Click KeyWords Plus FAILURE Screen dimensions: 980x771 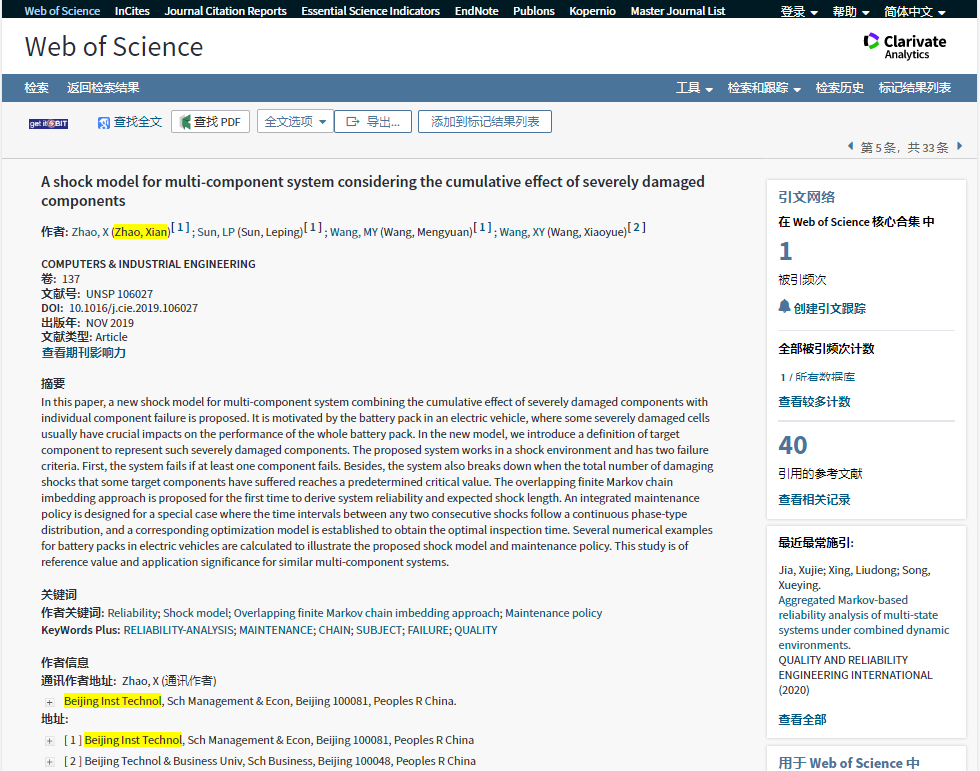[x=428, y=630]
